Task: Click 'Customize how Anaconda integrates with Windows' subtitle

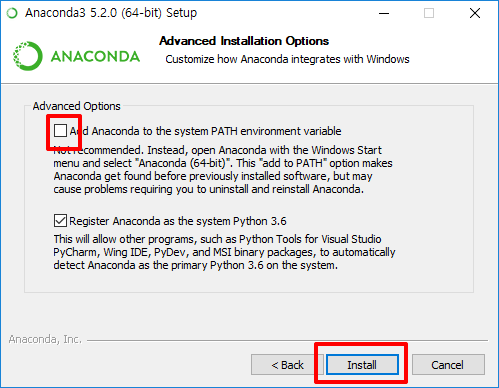Action: (x=287, y=59)
